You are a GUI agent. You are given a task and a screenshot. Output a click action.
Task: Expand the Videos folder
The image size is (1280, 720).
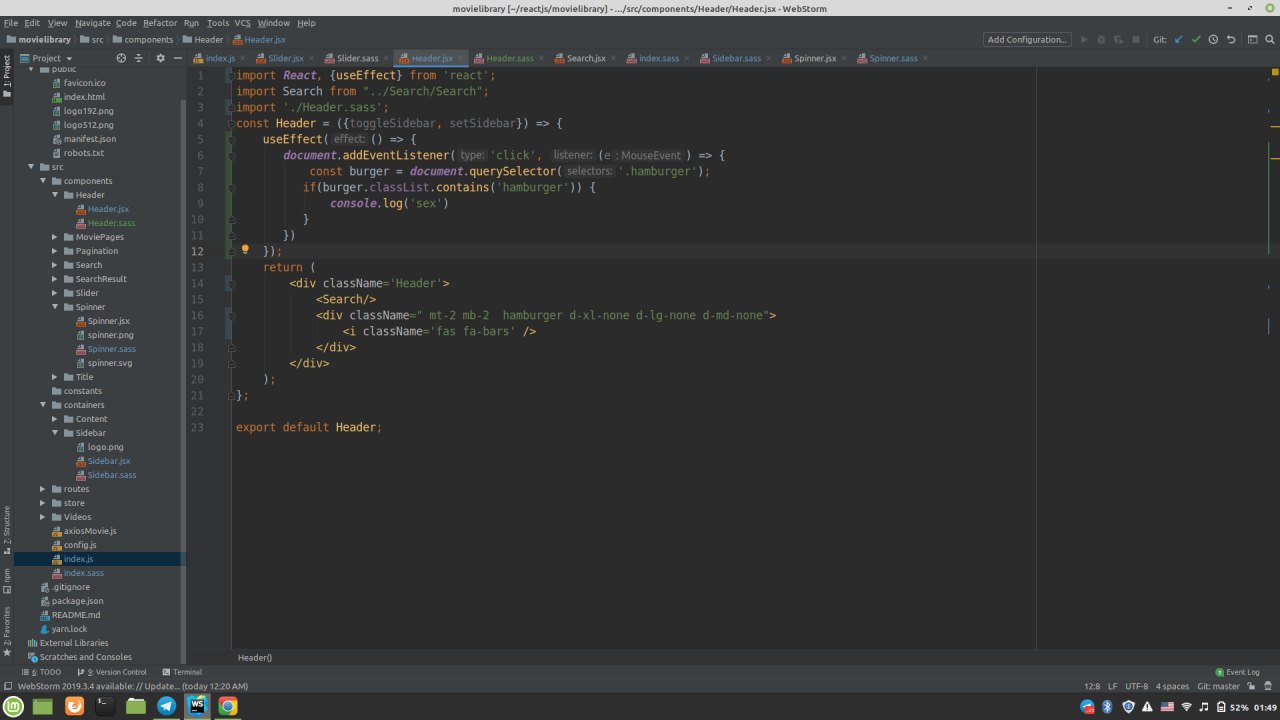(43, 517)
